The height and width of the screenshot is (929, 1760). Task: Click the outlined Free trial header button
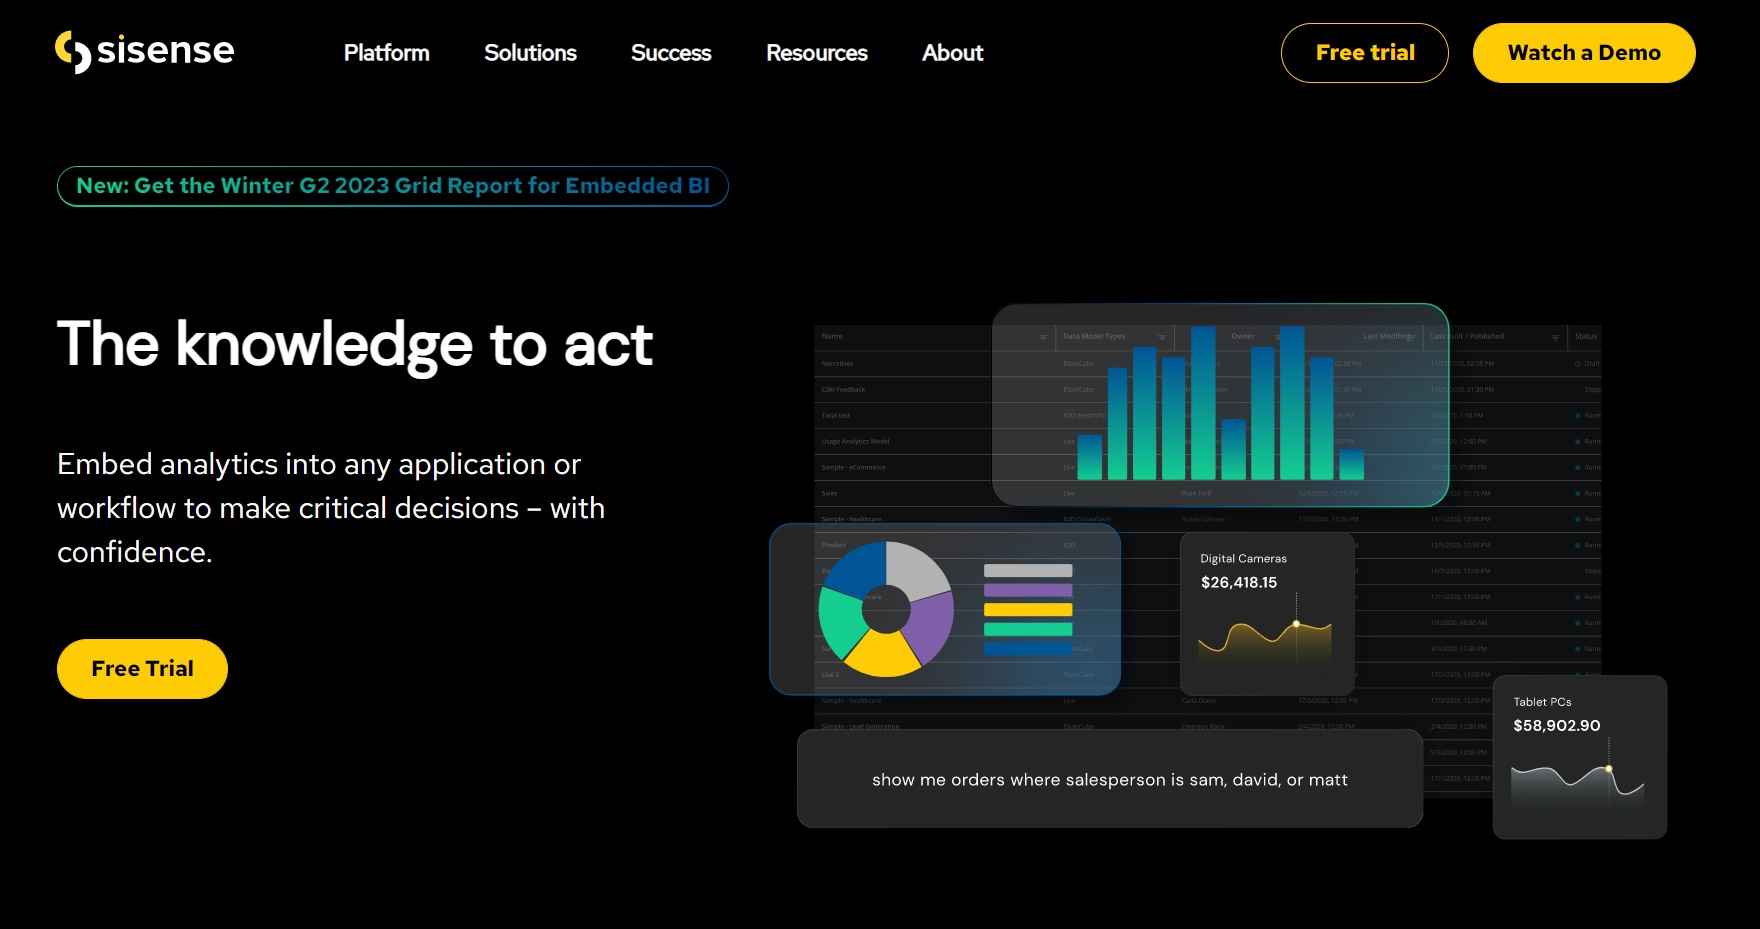pos(1365,53)
